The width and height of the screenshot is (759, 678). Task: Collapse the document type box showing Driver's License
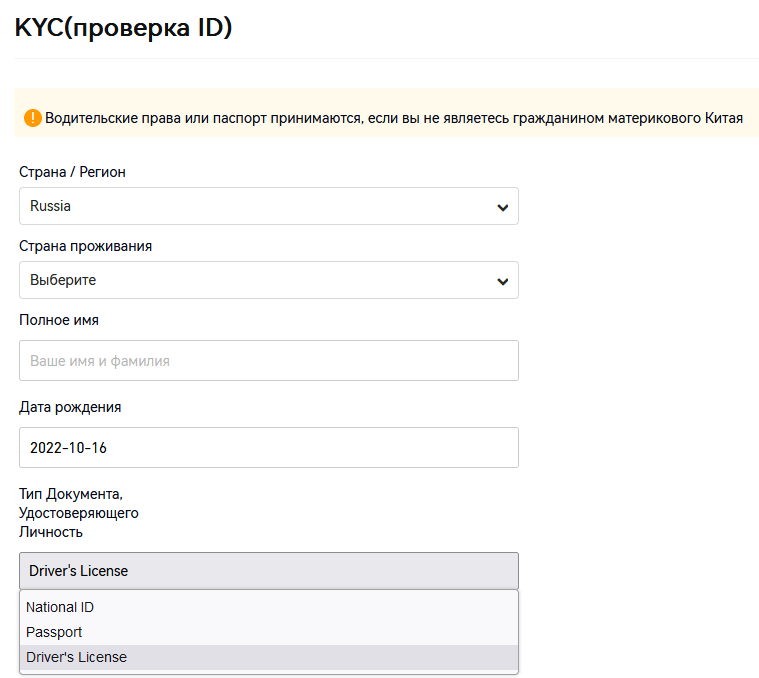[268, 571]
